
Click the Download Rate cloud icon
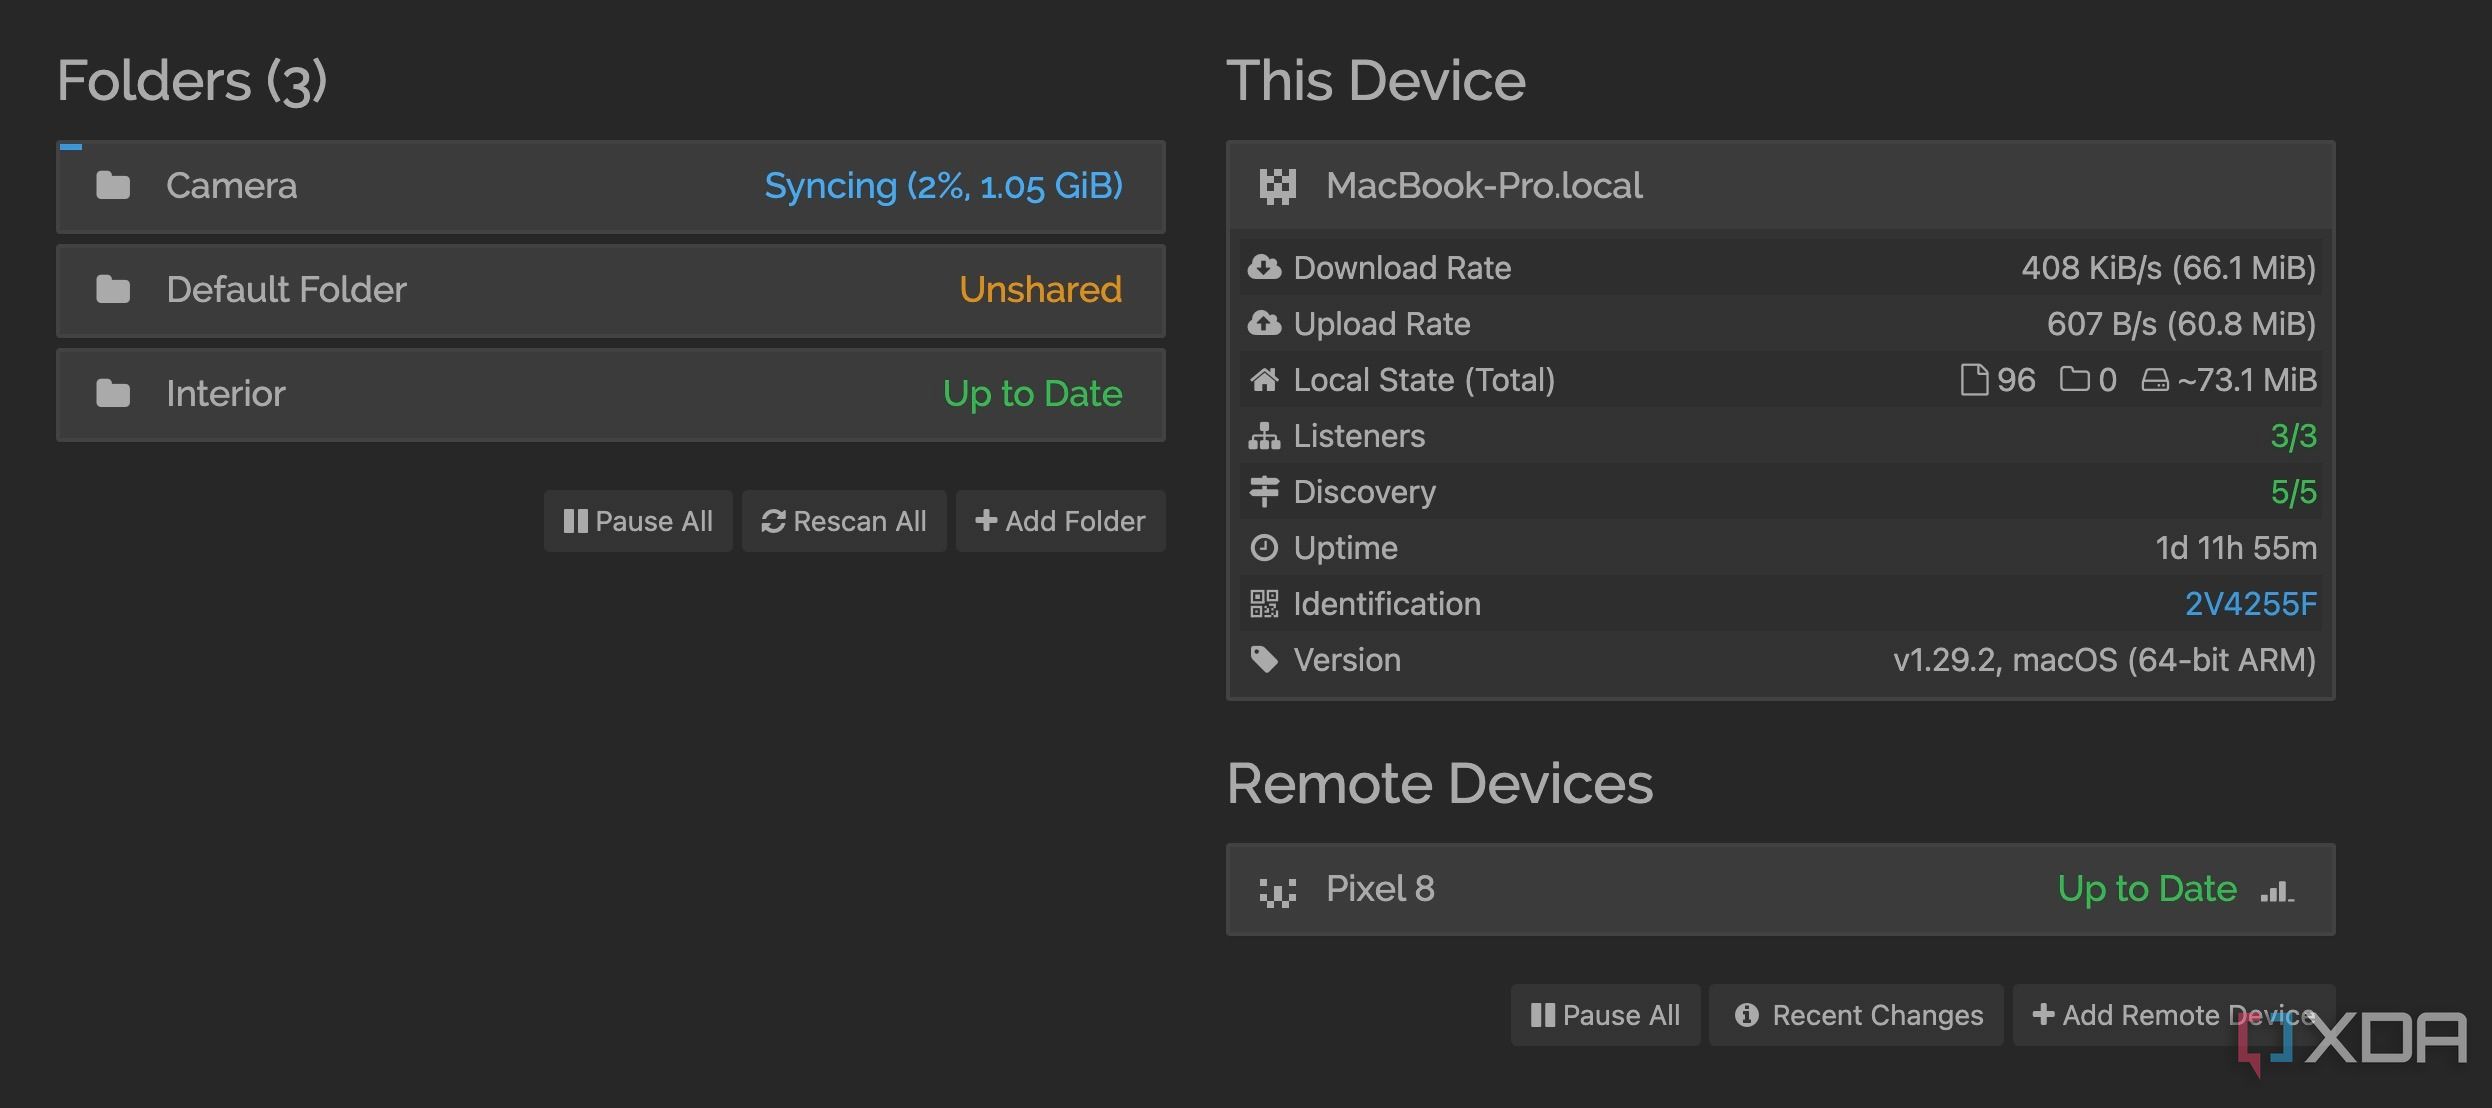pyautogui.click(x=1264, y=268)
